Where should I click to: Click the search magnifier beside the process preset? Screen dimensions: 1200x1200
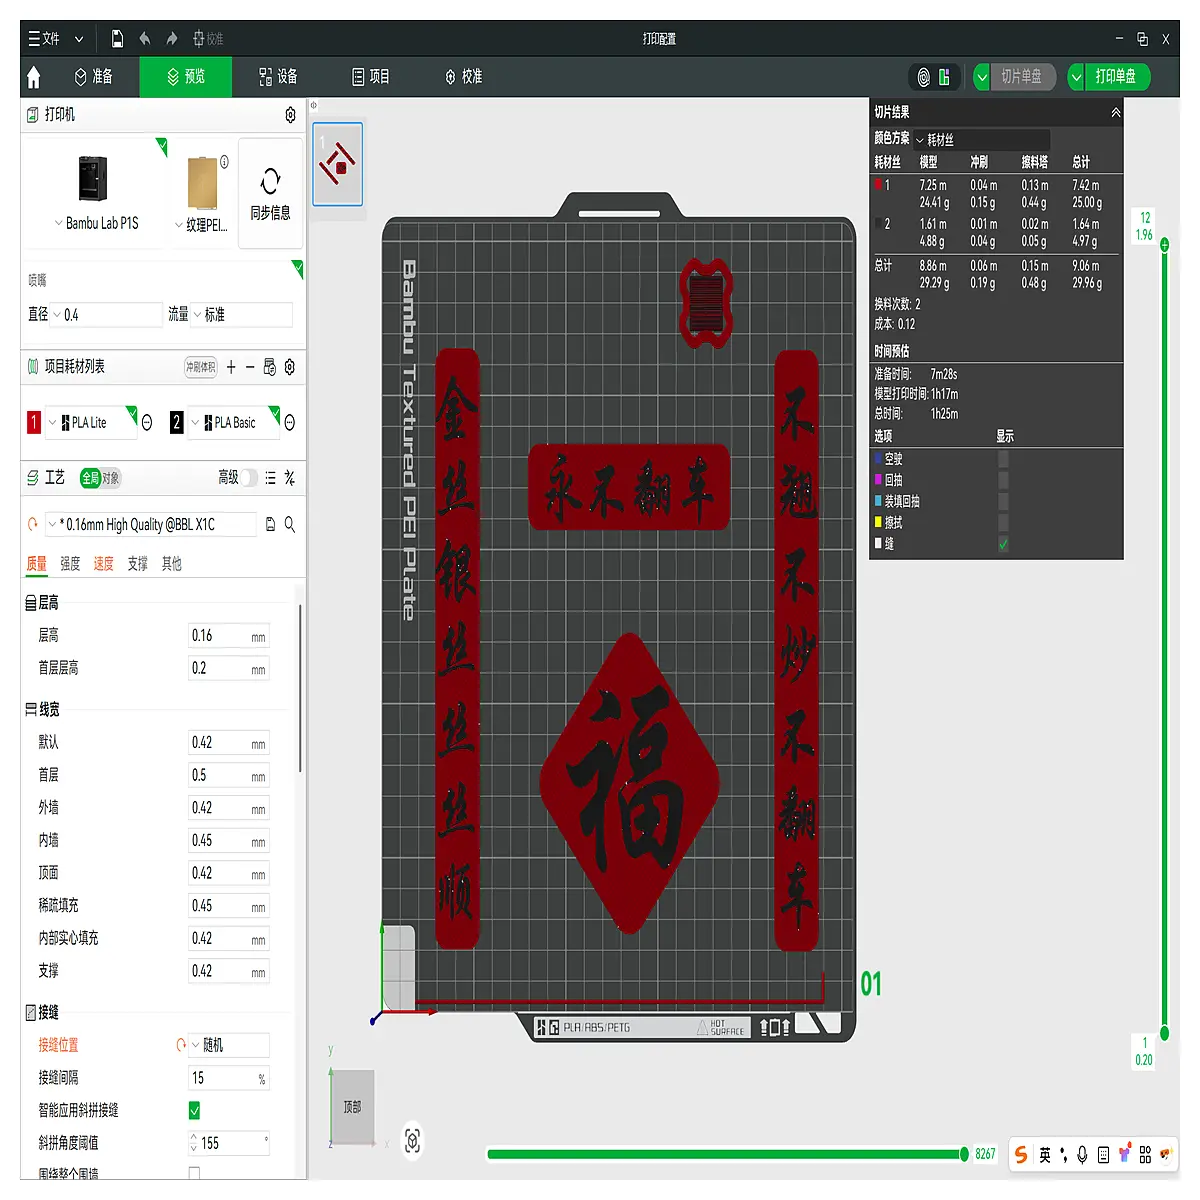[x=290, y=524]
